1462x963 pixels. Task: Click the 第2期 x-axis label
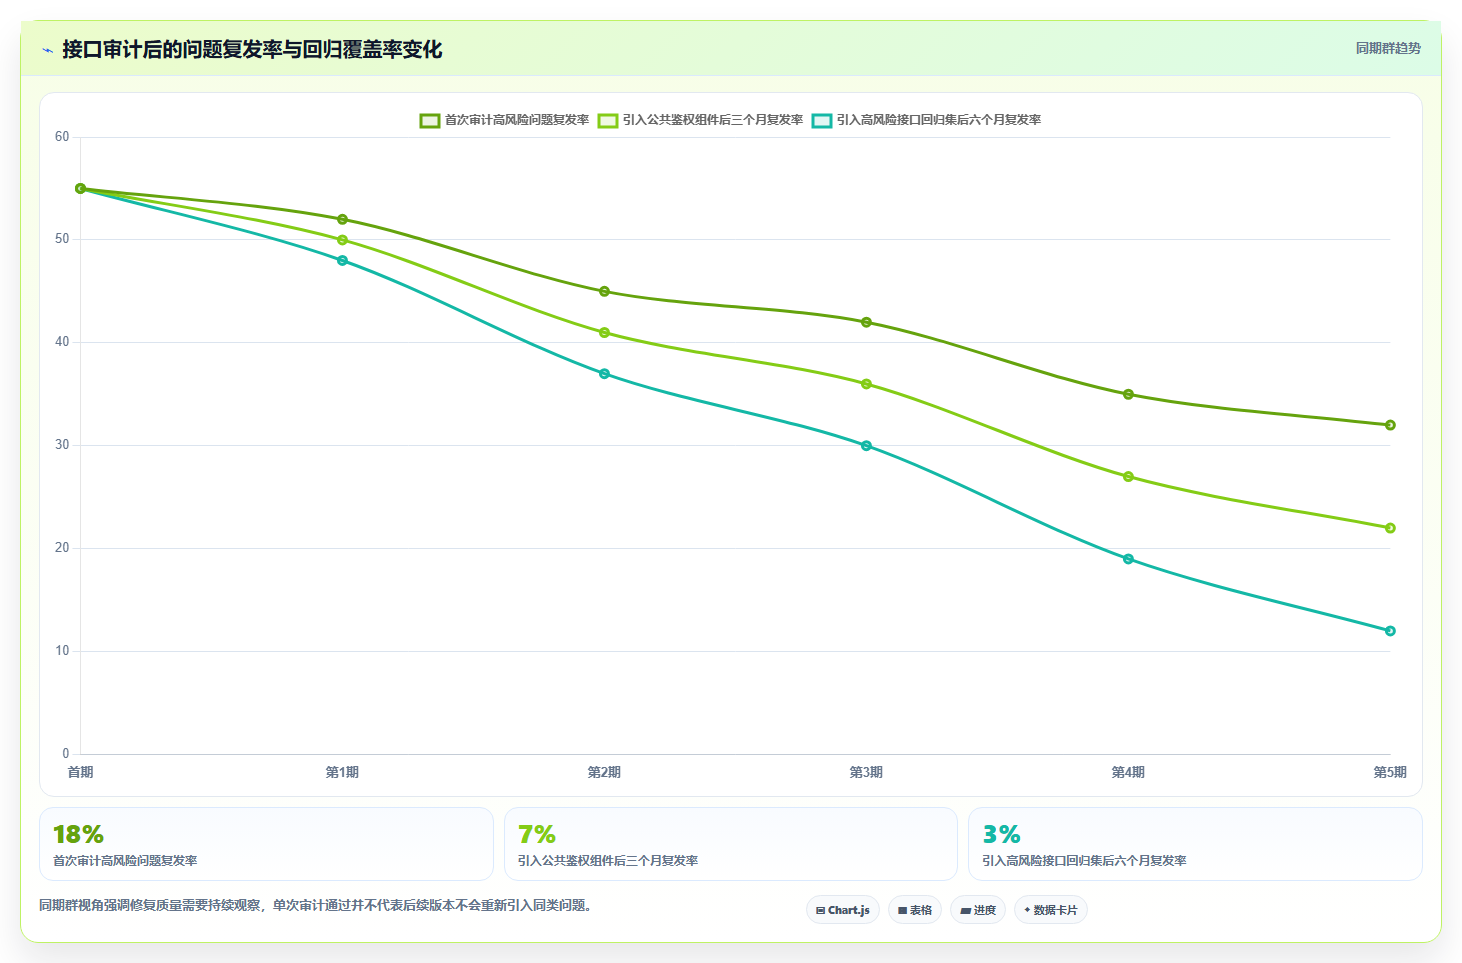(x=604, y=772)
